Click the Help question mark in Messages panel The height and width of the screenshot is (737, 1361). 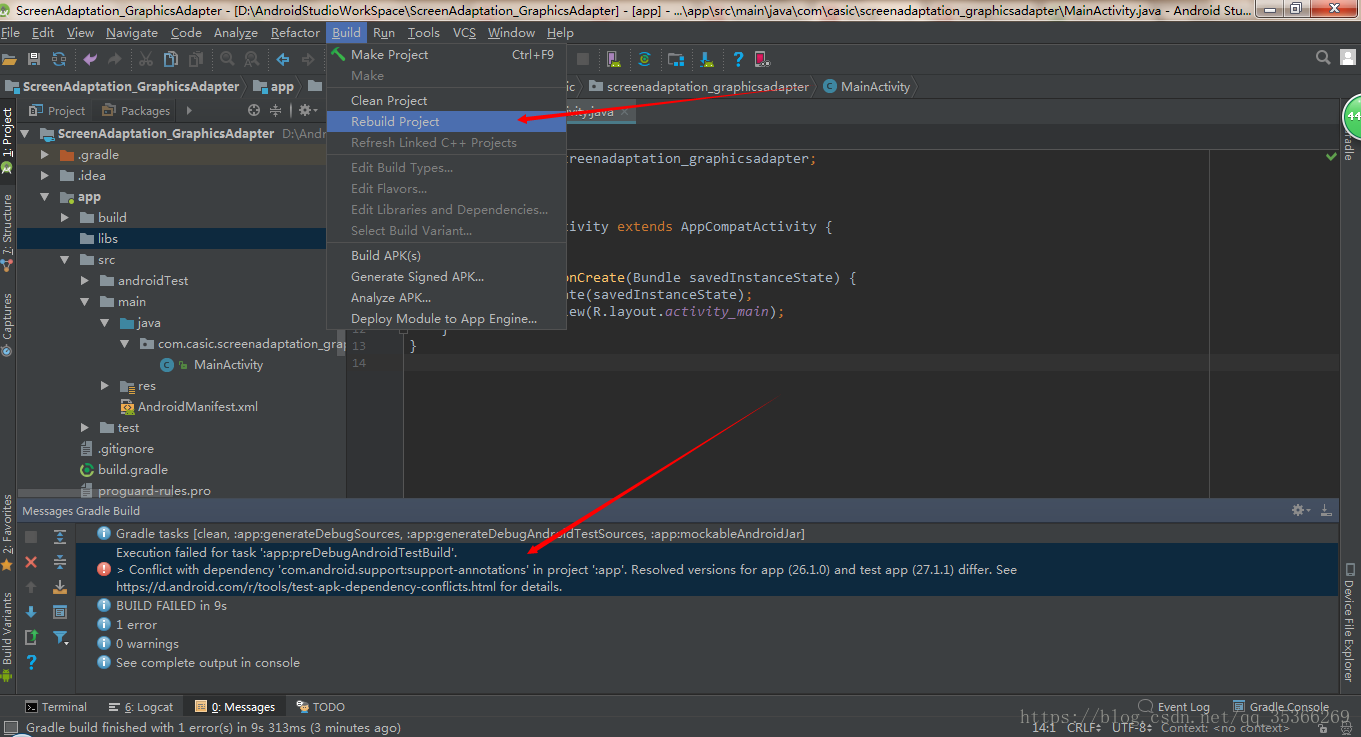31,662
